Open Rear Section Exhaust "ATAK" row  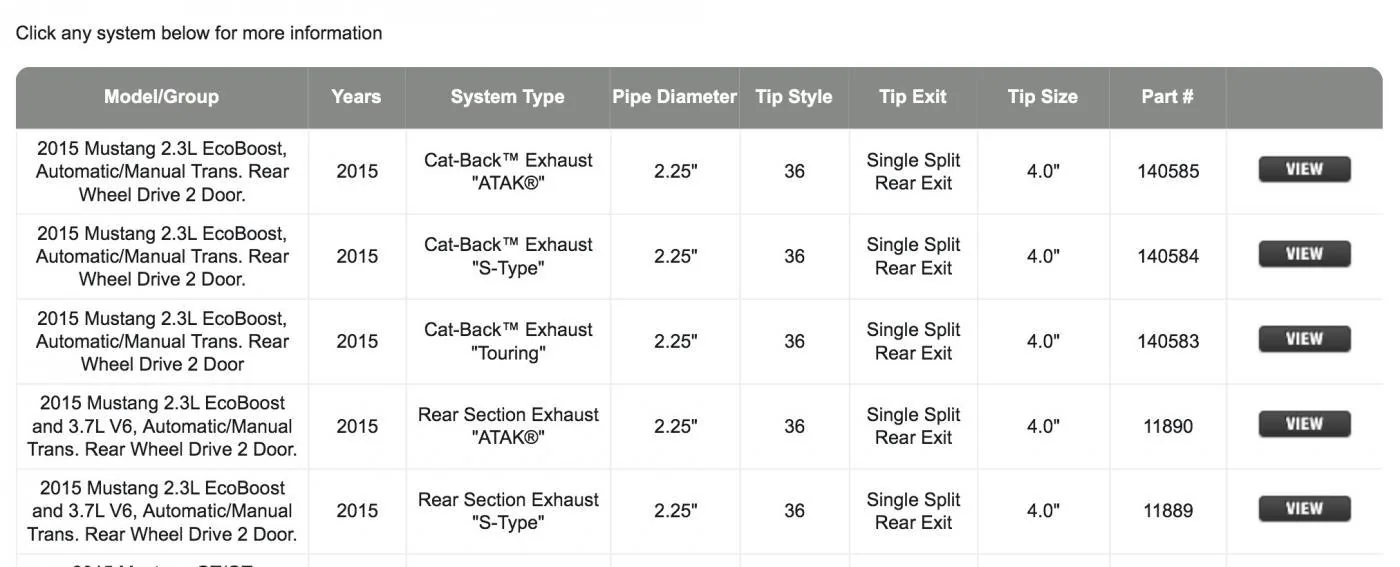point(699,426)
